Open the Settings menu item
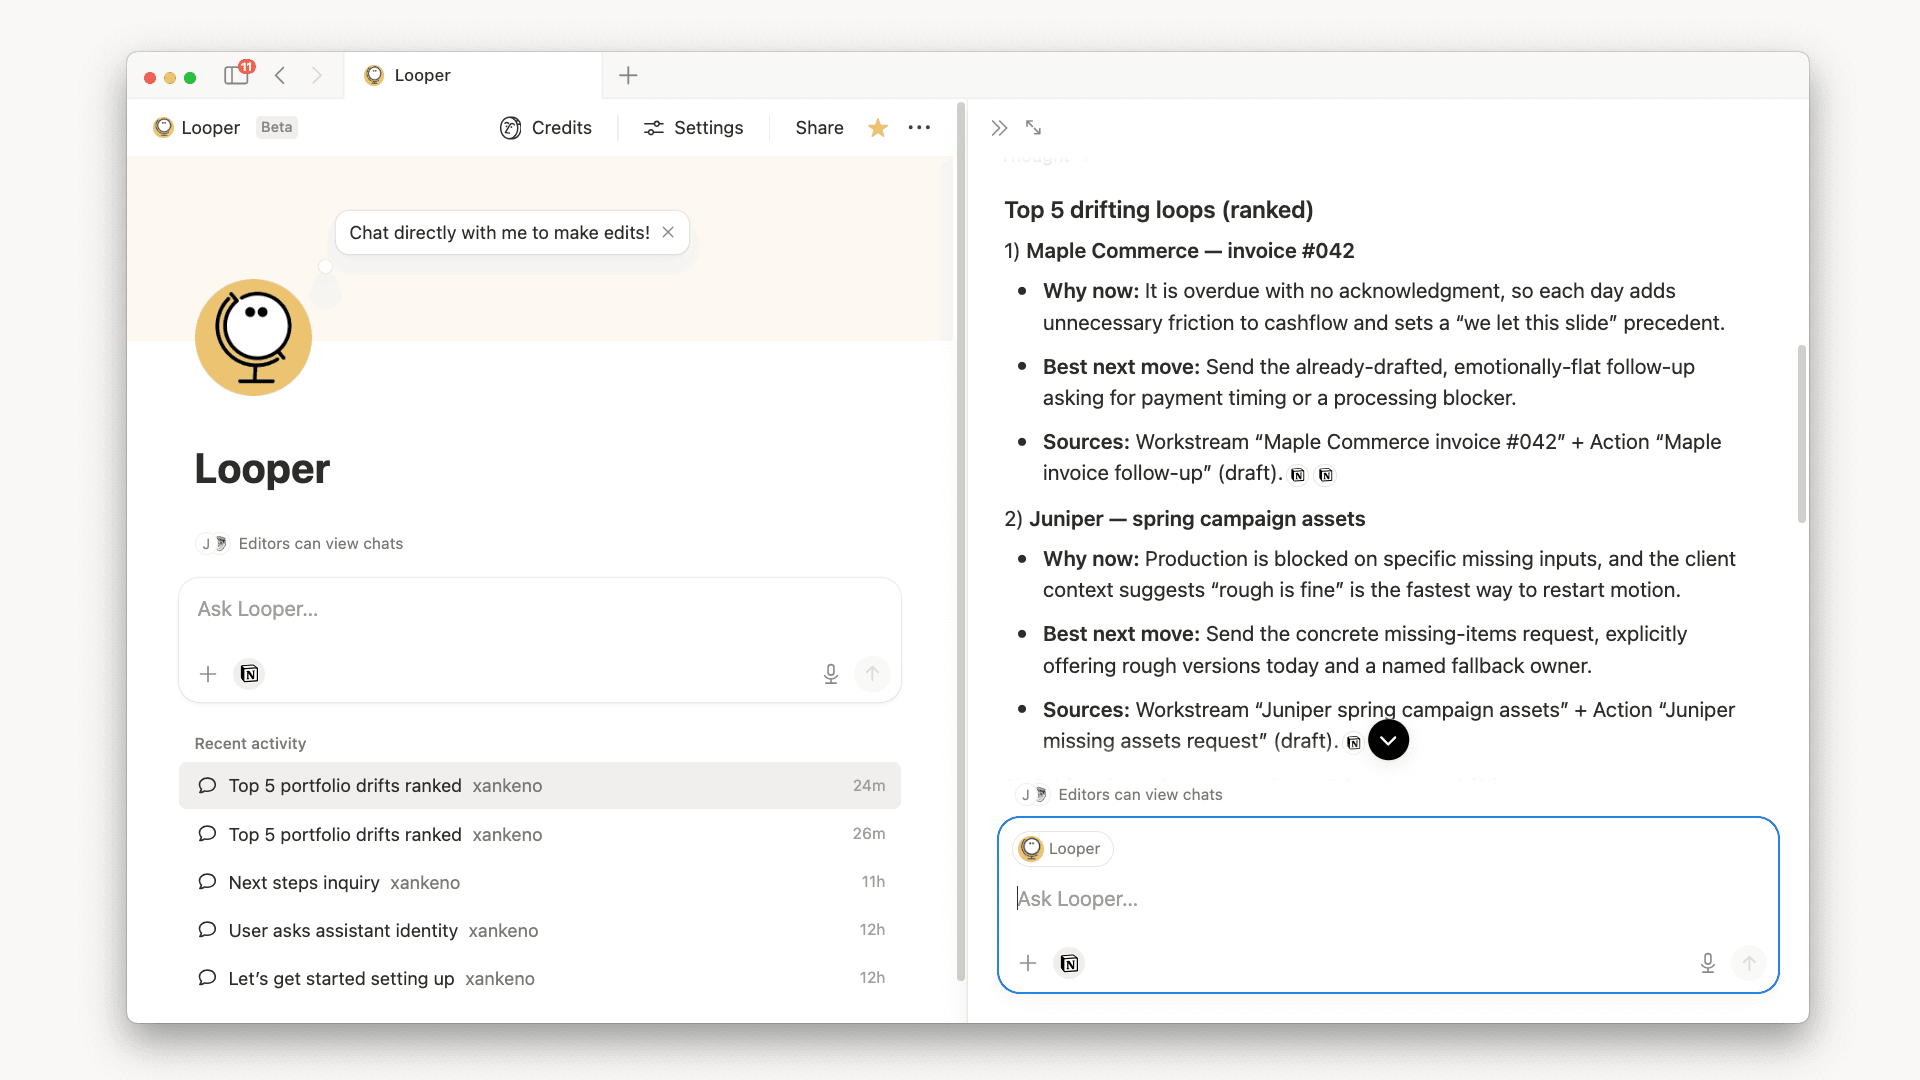 694,128
